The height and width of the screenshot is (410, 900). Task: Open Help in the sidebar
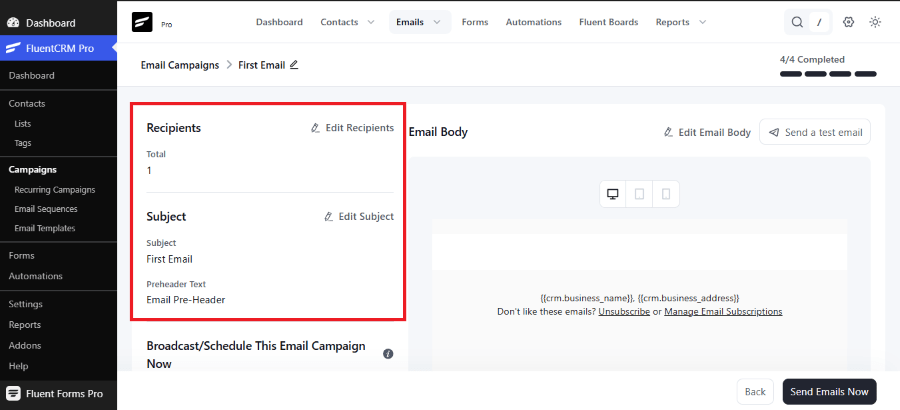(x=18, y=366)
